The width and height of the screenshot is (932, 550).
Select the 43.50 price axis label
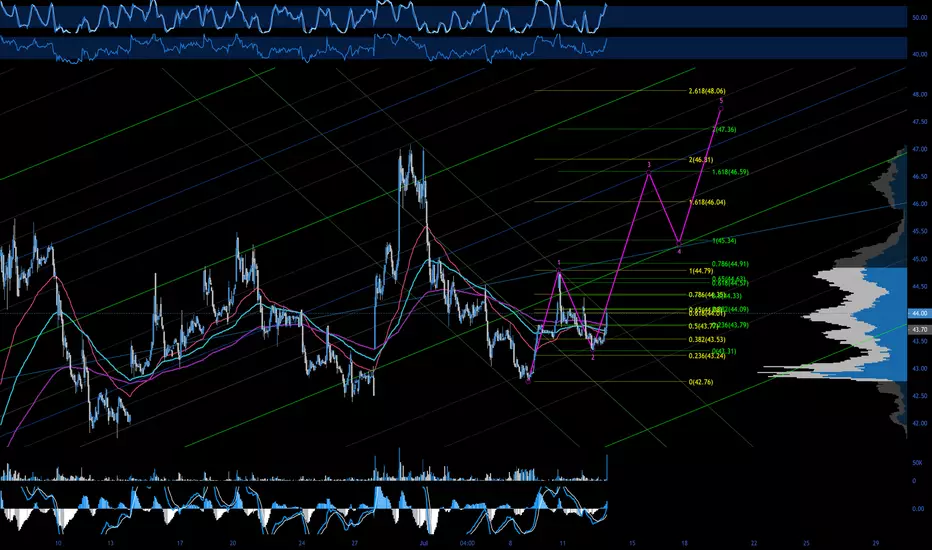(920, 341)
